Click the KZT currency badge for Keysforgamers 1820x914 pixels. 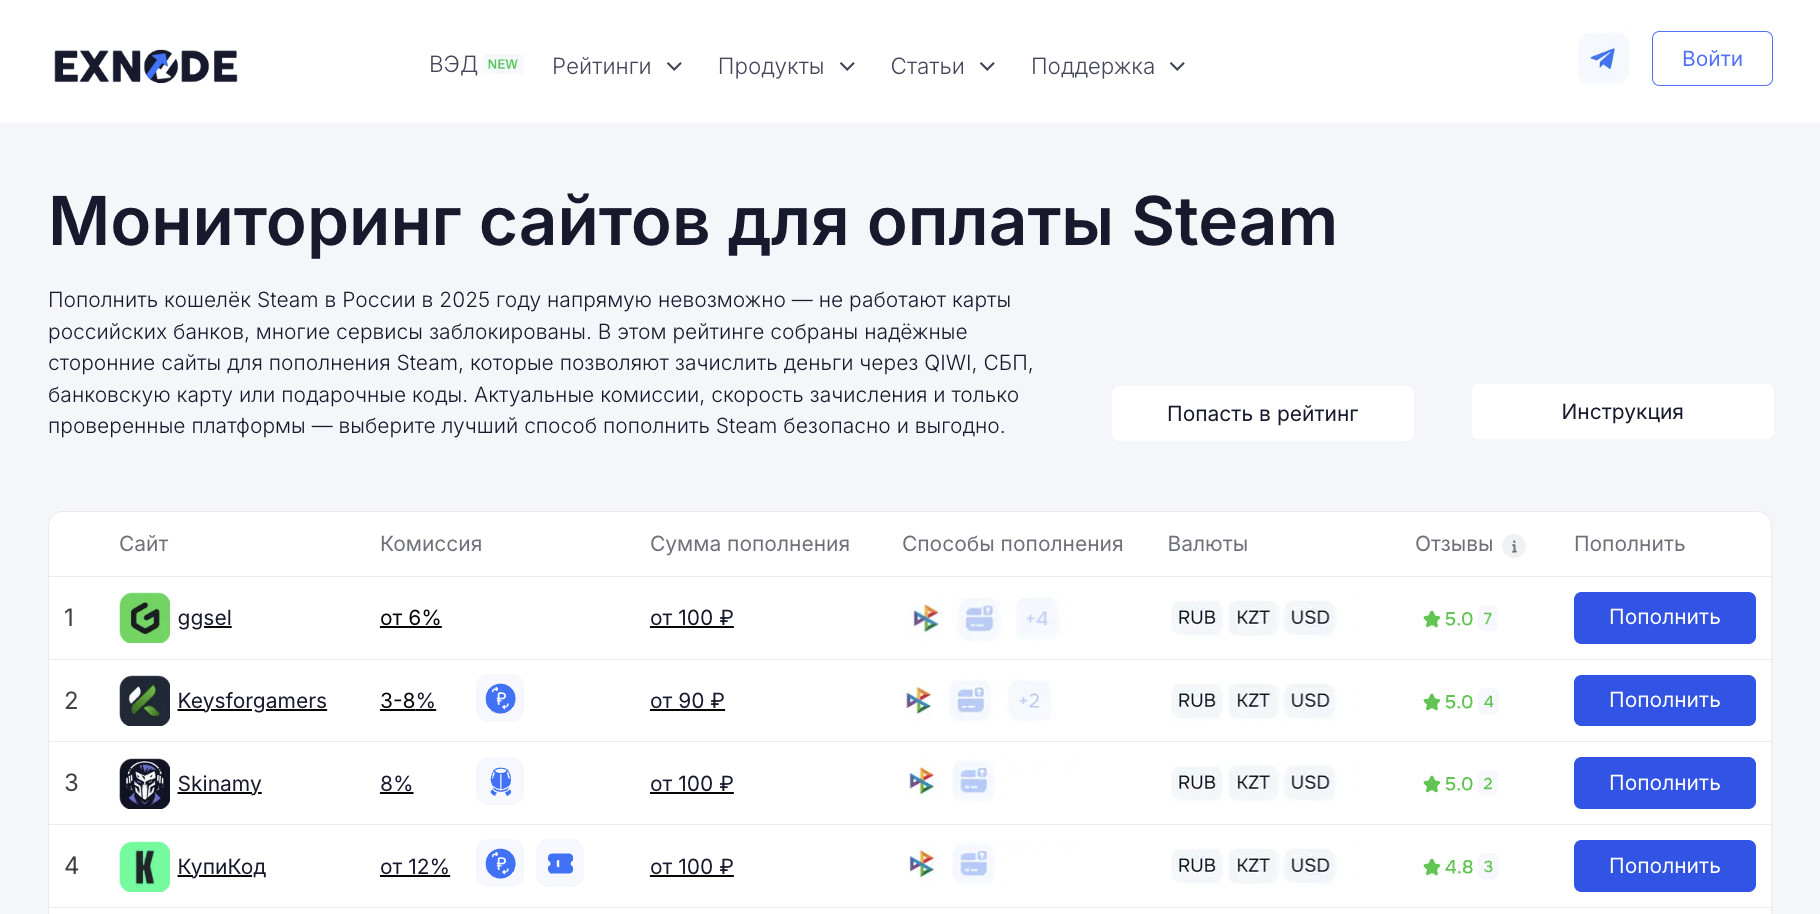tap(1253, 701)
